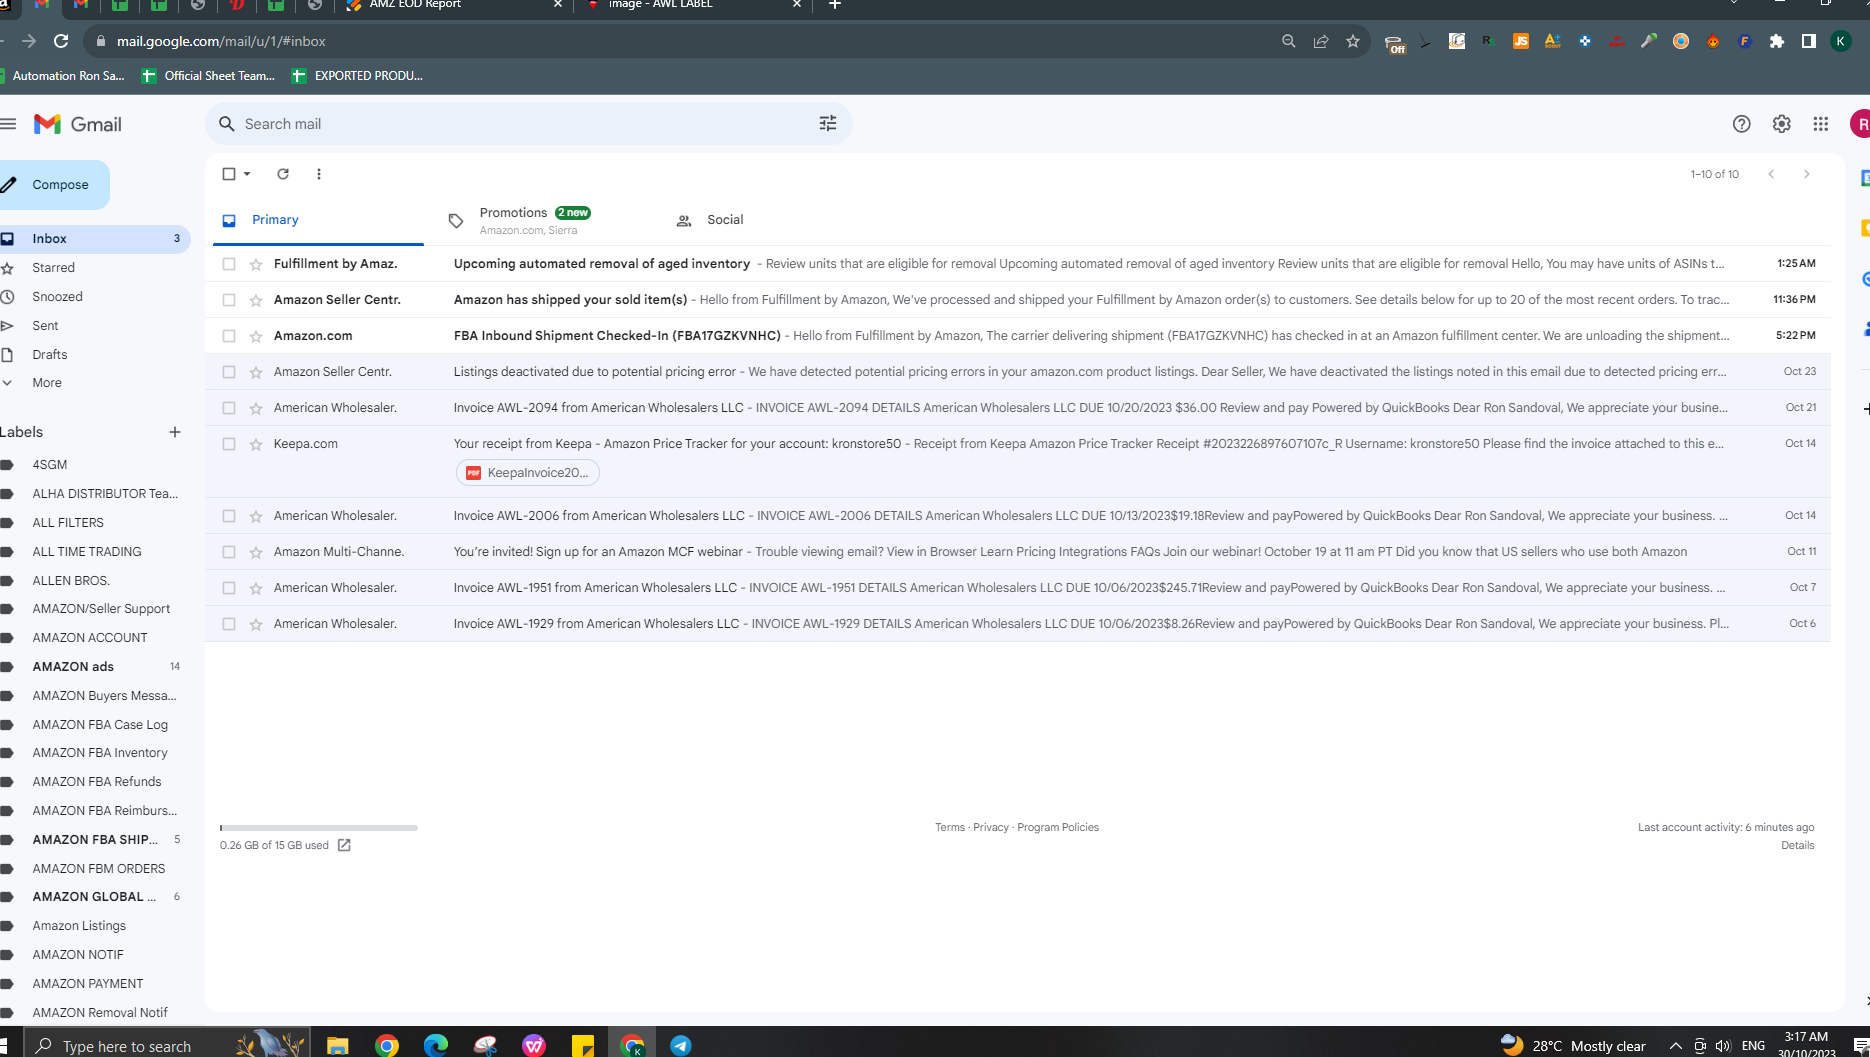Click the Chrome address bar URL

tap(221, 41)
